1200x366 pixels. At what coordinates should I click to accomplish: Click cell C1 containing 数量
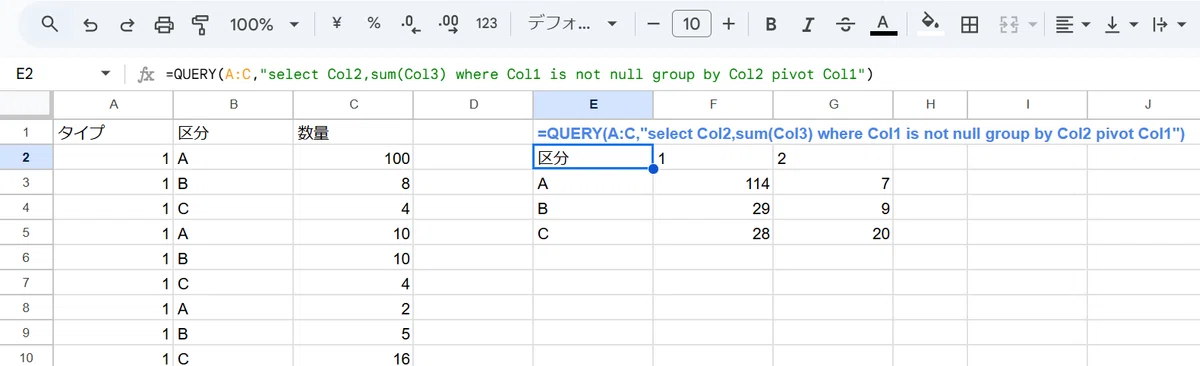(x=353, y=132)
